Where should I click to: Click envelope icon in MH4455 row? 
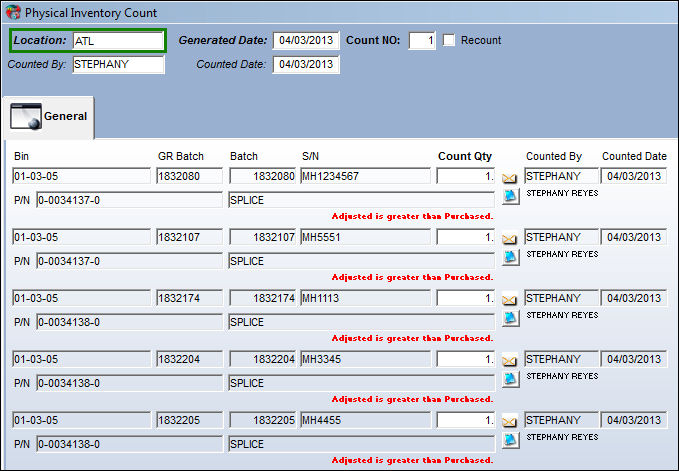coord(509,422)
